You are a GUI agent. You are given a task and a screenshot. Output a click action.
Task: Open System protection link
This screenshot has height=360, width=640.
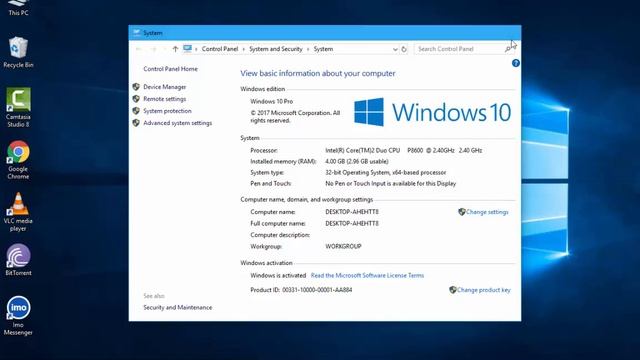pyautogui.click(x=167, y=111)
